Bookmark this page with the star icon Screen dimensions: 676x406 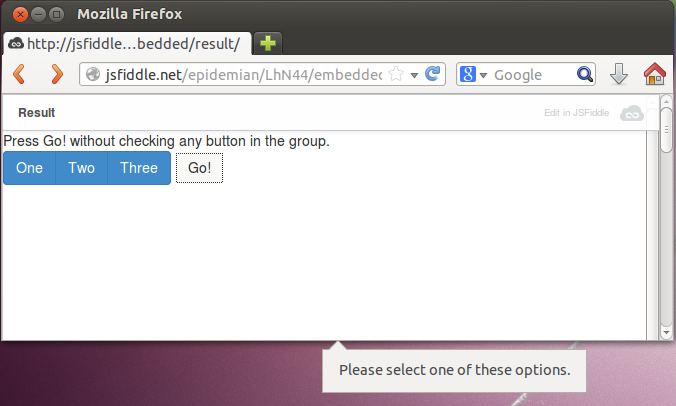pos(396,74)
